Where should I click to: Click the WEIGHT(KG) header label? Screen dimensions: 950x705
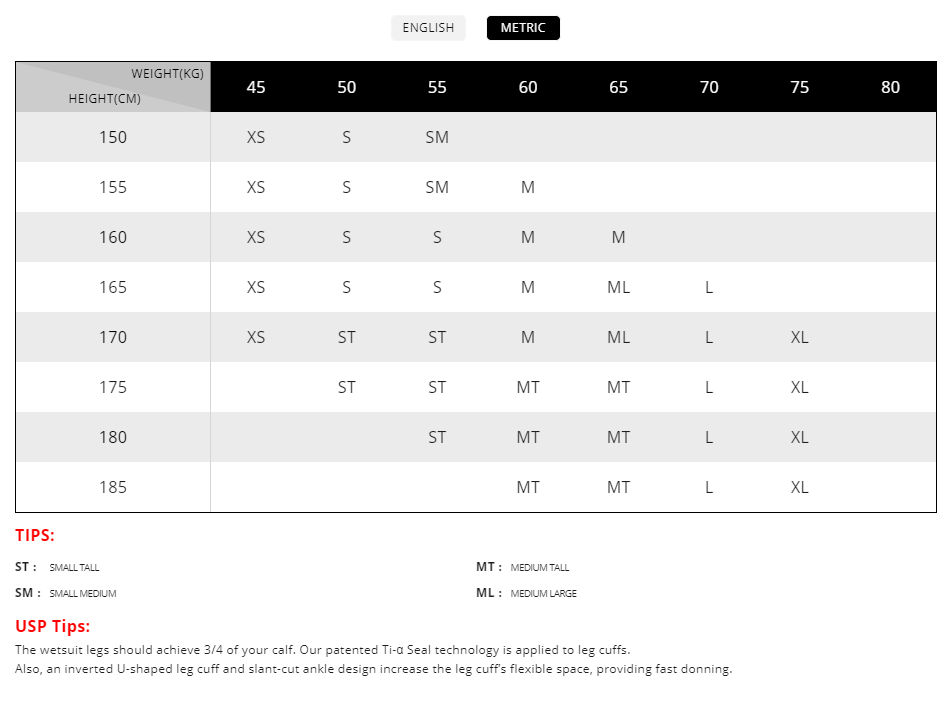coord(167,74)
